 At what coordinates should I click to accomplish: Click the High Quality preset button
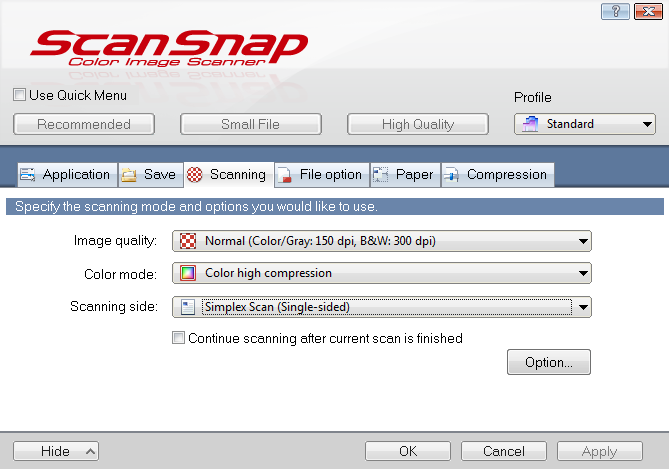(418, 124)
